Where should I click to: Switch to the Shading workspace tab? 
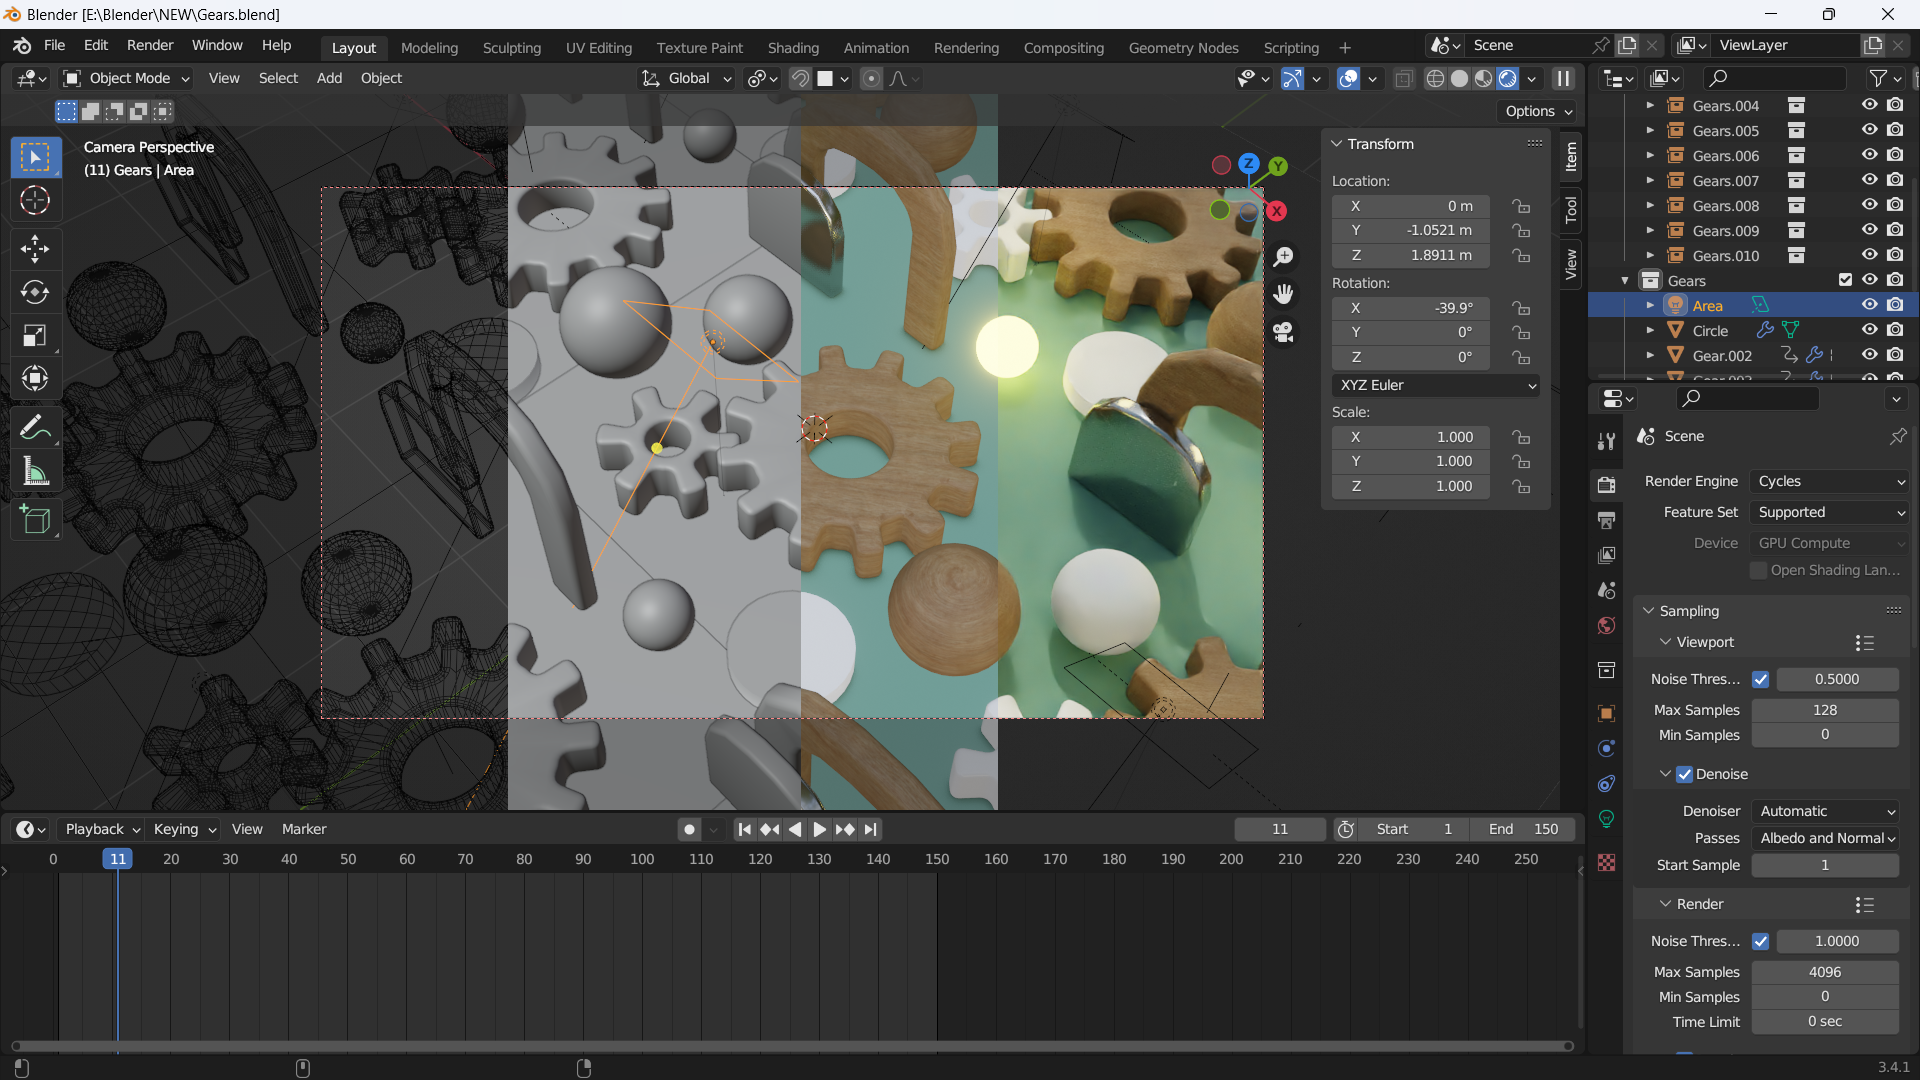[793, 48]
